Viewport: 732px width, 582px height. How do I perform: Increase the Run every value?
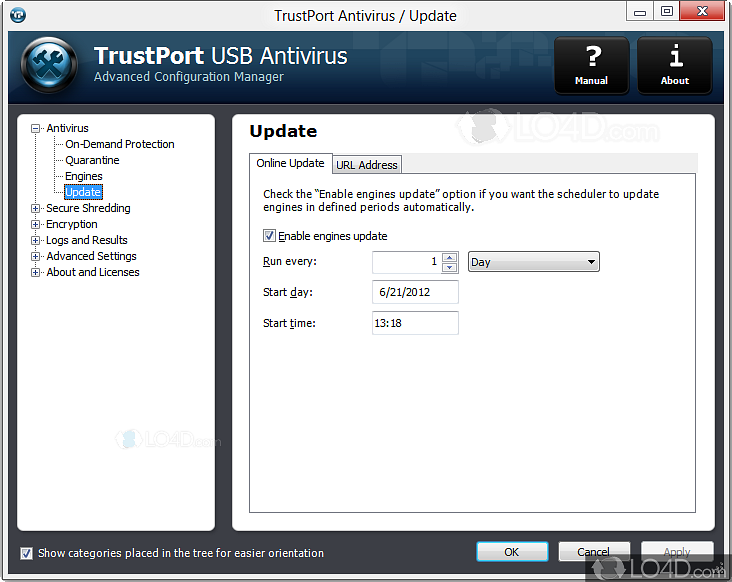[x=449, y=257]
